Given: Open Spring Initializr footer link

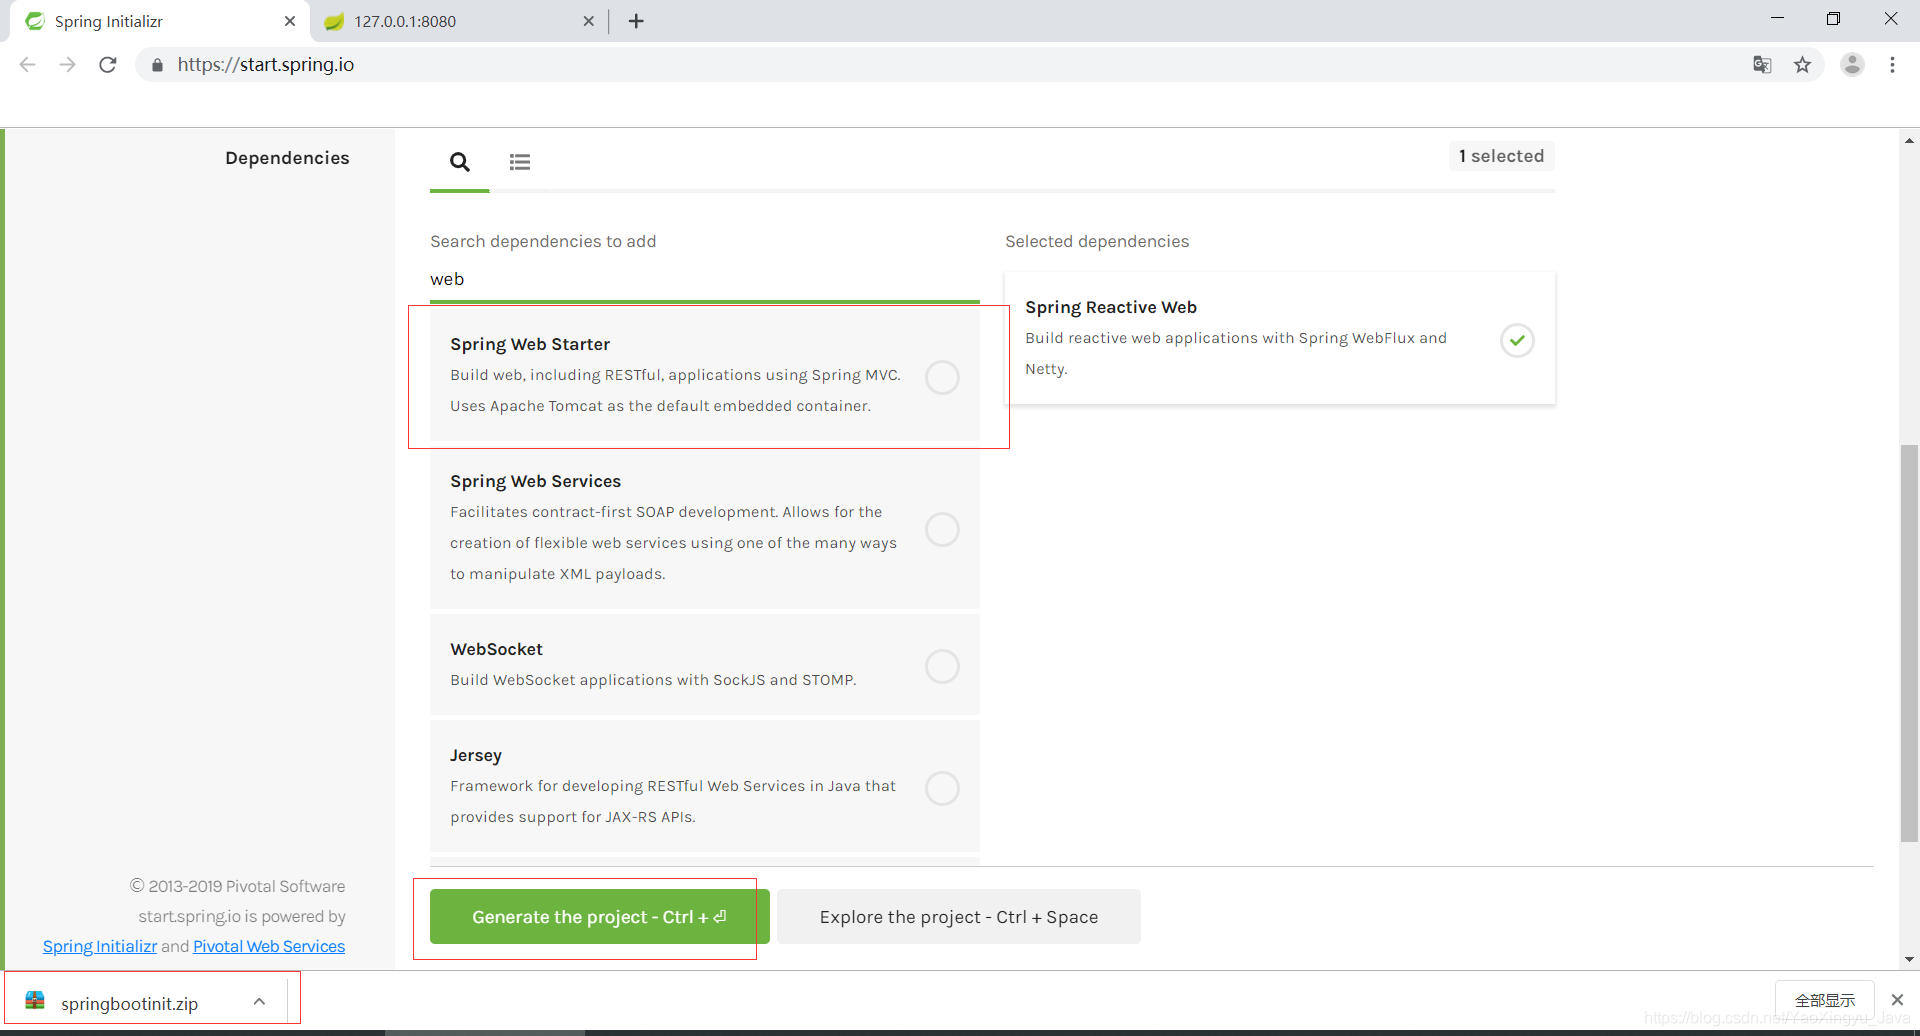Looking at the screenshot, I should click(x=100, y=946).
